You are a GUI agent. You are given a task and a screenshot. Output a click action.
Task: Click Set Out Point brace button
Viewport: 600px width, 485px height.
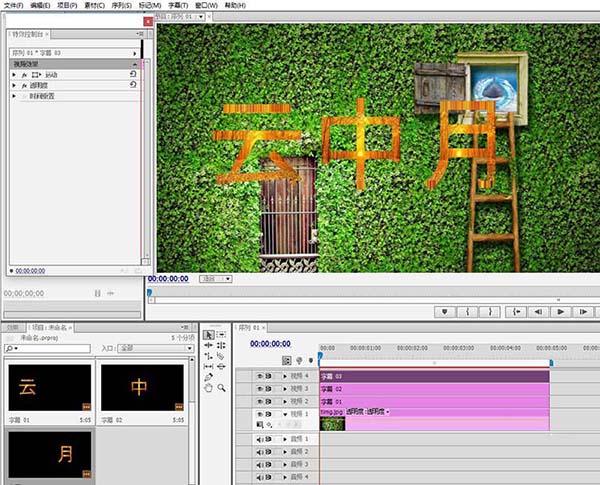pos(490,312)
